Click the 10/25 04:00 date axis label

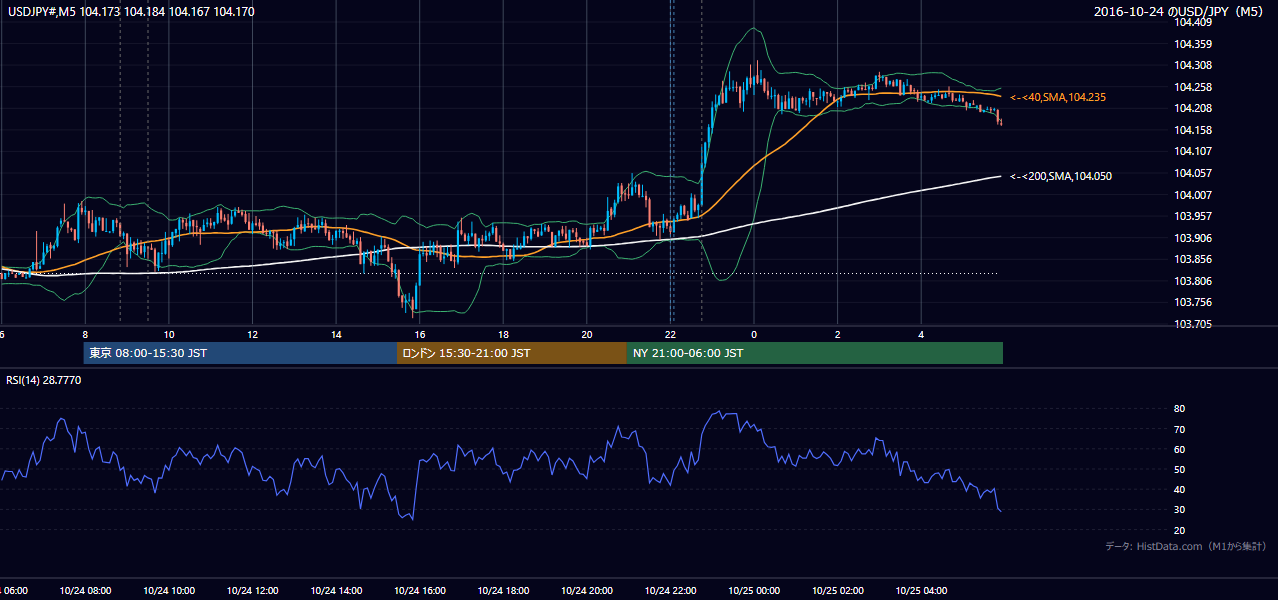921,590
